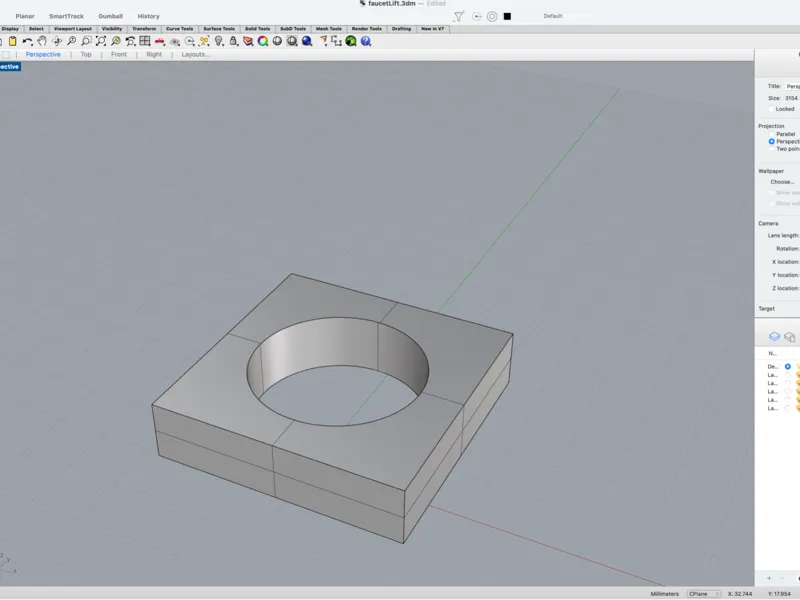Image resolution: width=800 pixels, height=600 pixels.
Task: Click the viewport Title input field
Action: 792,87
